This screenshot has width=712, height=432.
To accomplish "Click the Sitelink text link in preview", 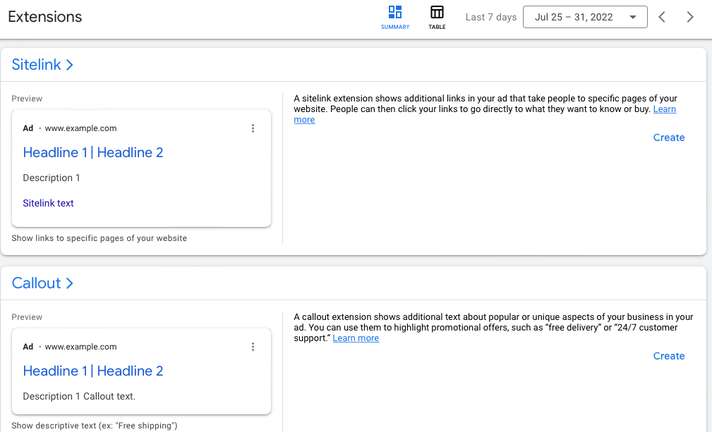I will pyautogui.click(x=48, y=204).
